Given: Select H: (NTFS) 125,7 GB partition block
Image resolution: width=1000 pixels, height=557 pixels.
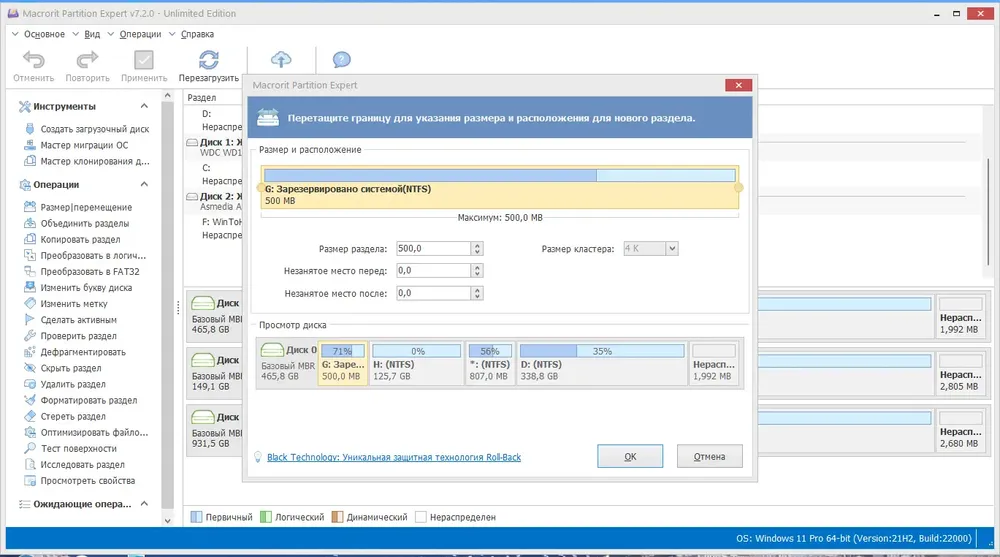Looking at the screenshot, I should click(x=416, y=363).
